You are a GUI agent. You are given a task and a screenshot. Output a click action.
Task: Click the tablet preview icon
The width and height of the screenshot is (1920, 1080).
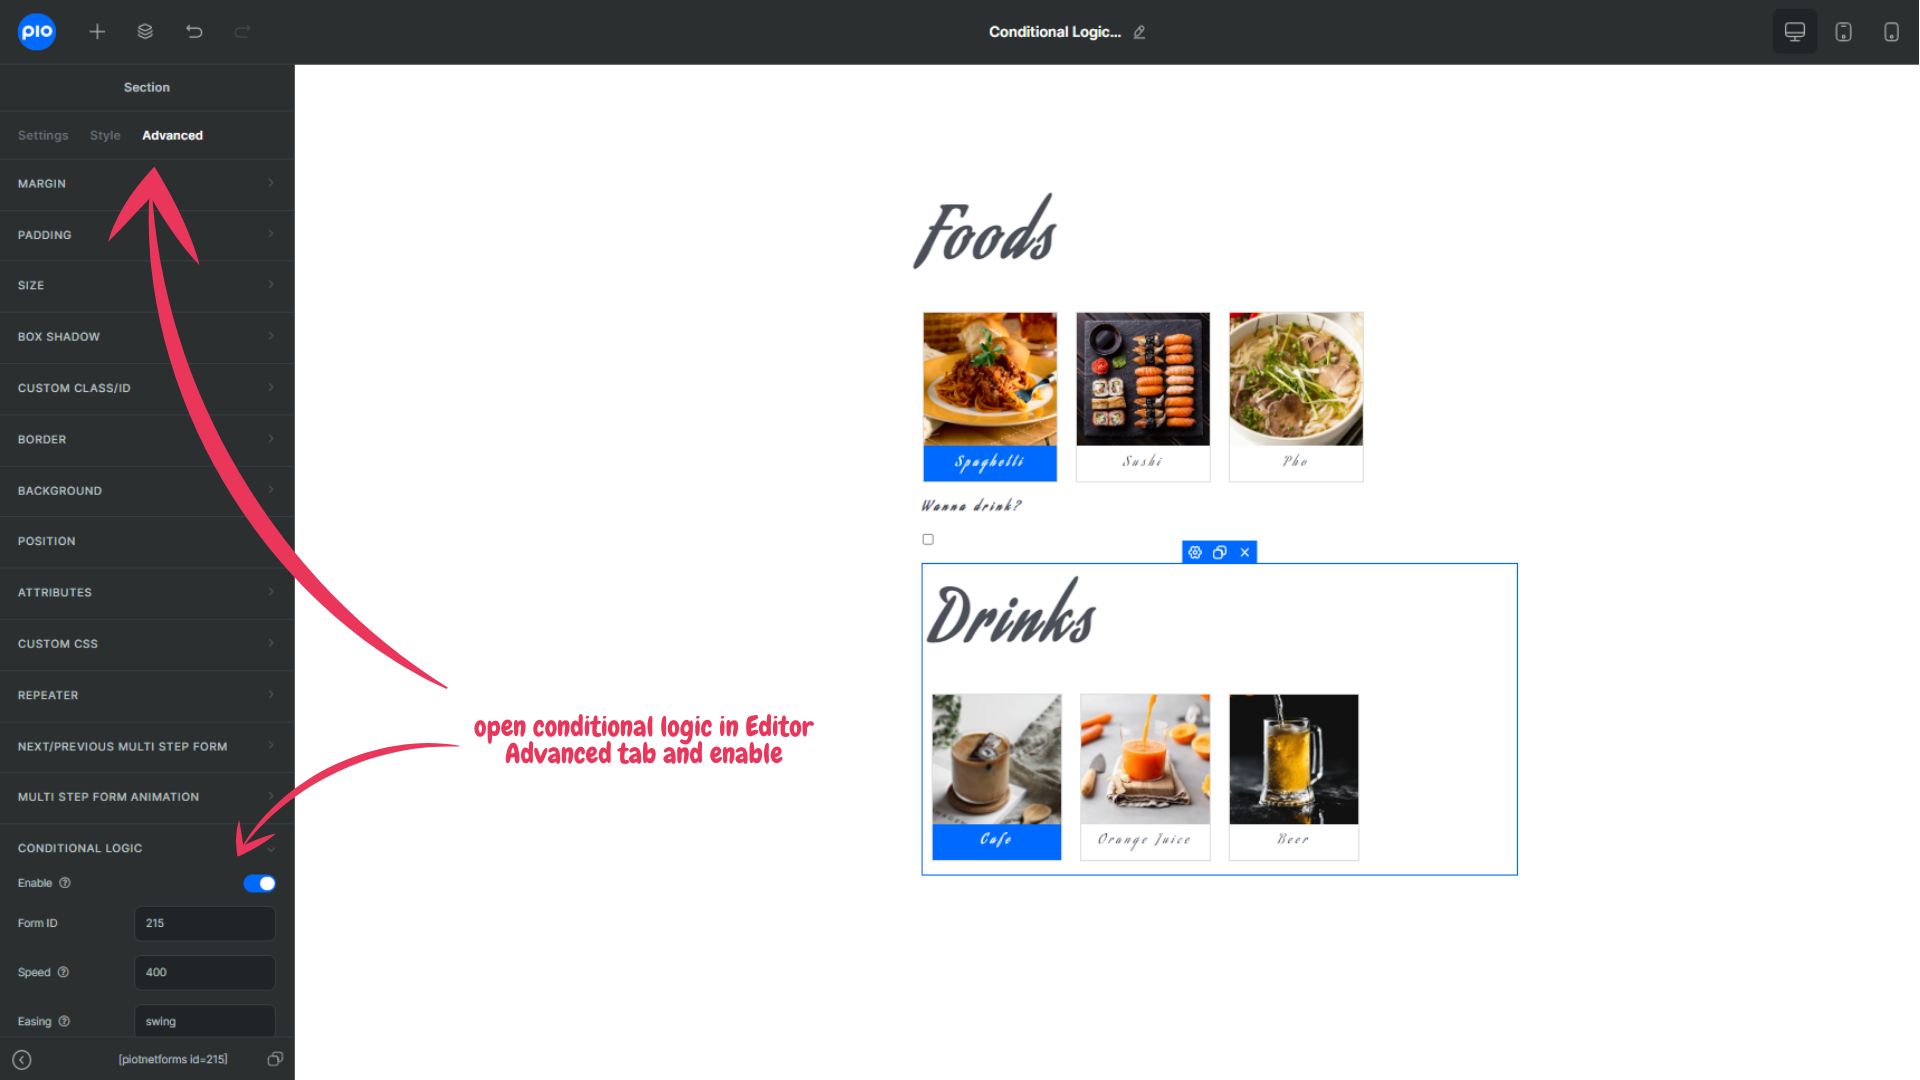pos(1844,30)
